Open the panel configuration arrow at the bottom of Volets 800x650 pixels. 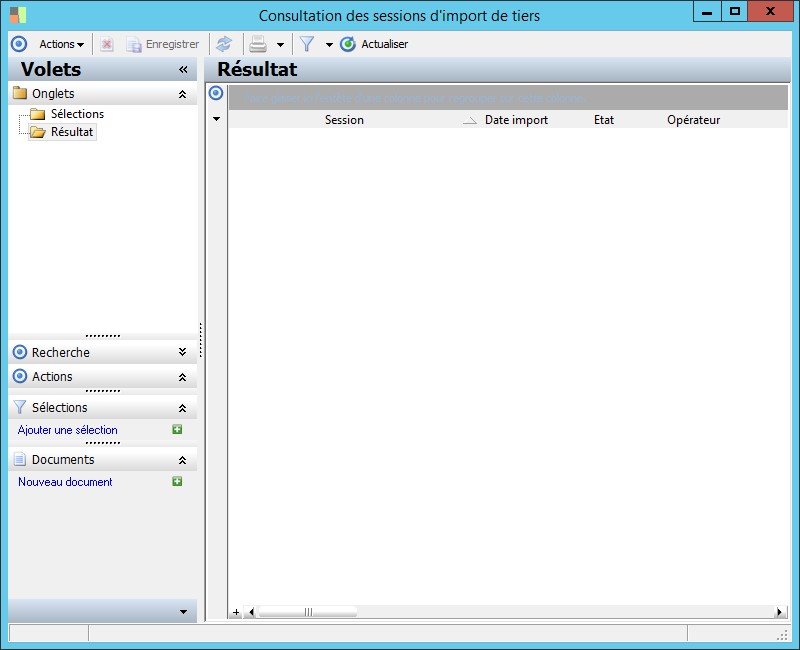(x=184, y=612)
